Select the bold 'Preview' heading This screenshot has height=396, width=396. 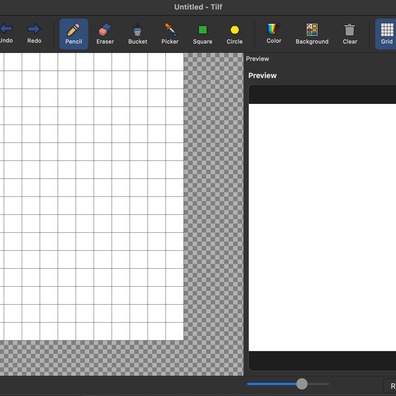[262, 76]
